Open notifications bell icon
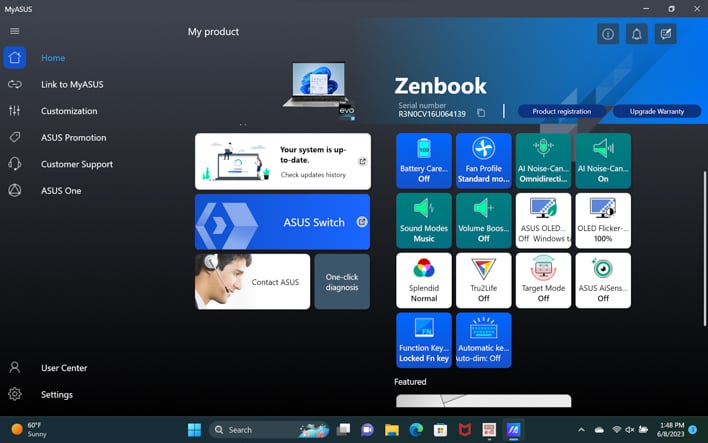The image size is (708, 443). point(637,34)
